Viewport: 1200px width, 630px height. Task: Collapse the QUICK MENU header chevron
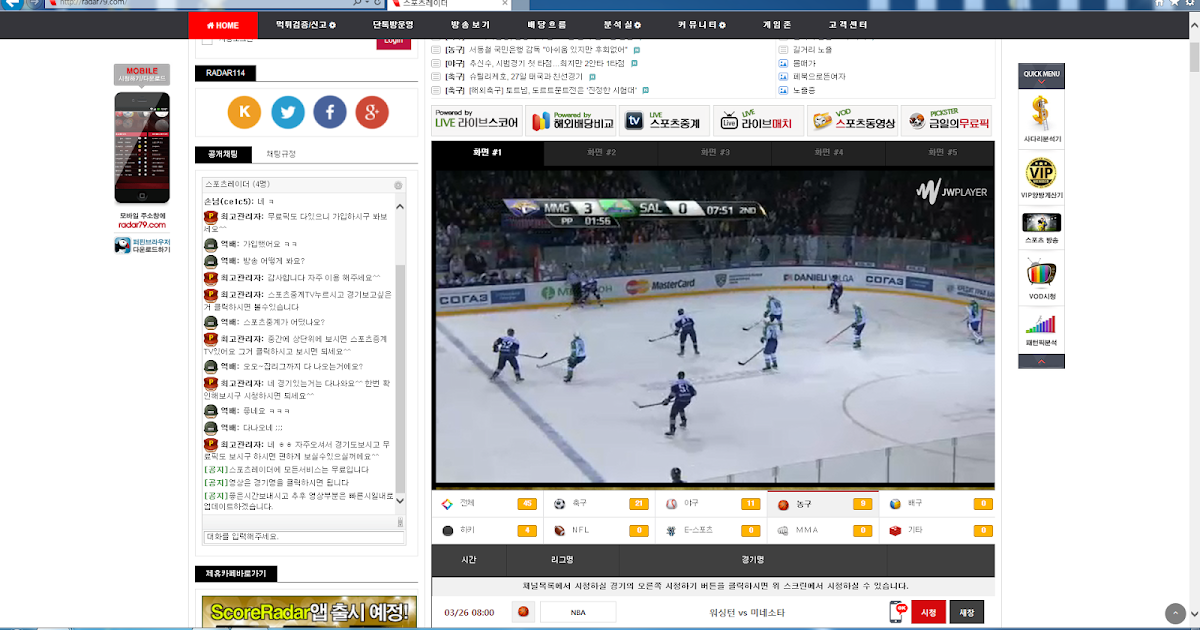pyautogui.click(x=1041, y=84)
